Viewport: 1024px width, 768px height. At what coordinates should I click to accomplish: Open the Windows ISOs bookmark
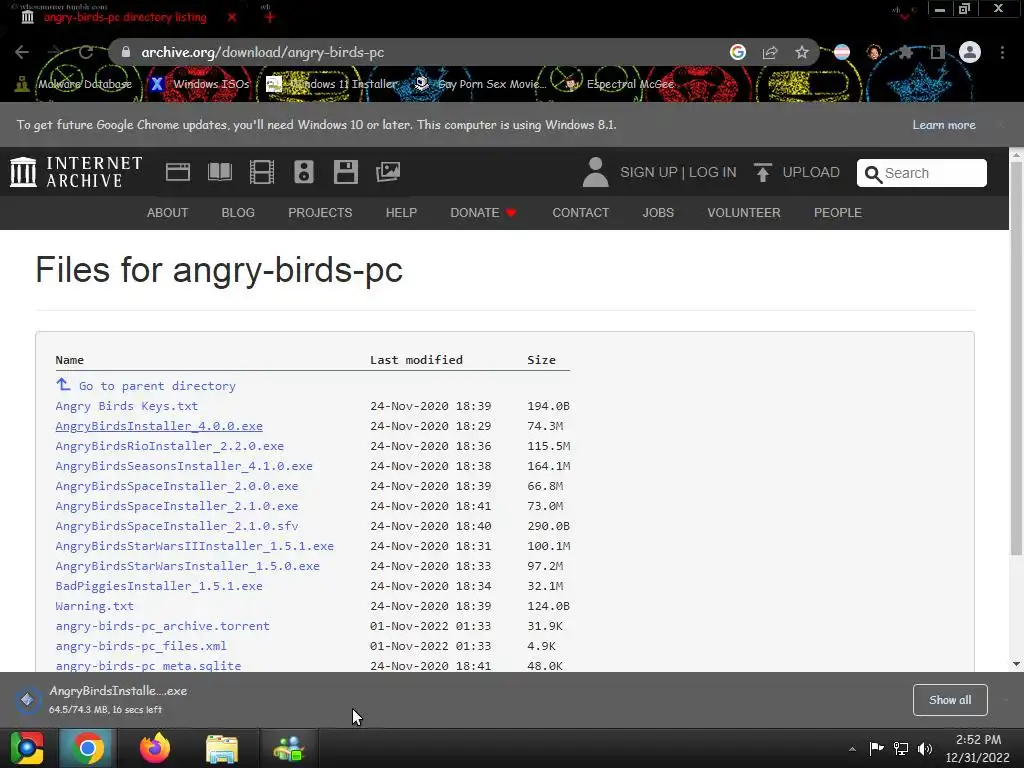coord(199,84)
